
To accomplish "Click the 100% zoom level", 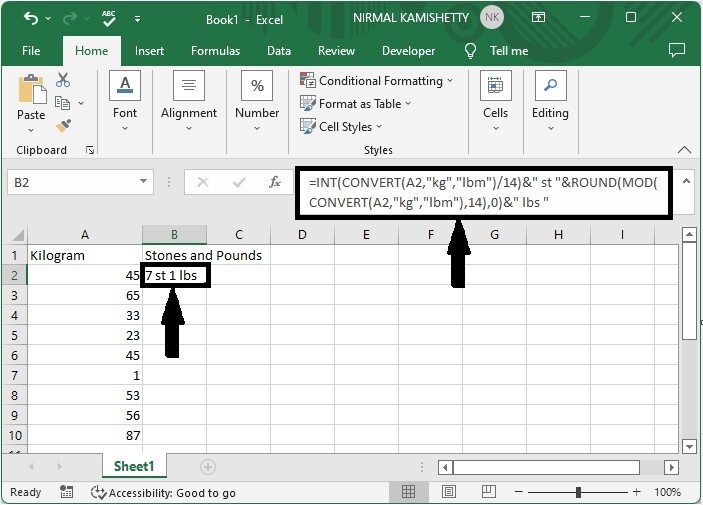I will click(667, 492).
